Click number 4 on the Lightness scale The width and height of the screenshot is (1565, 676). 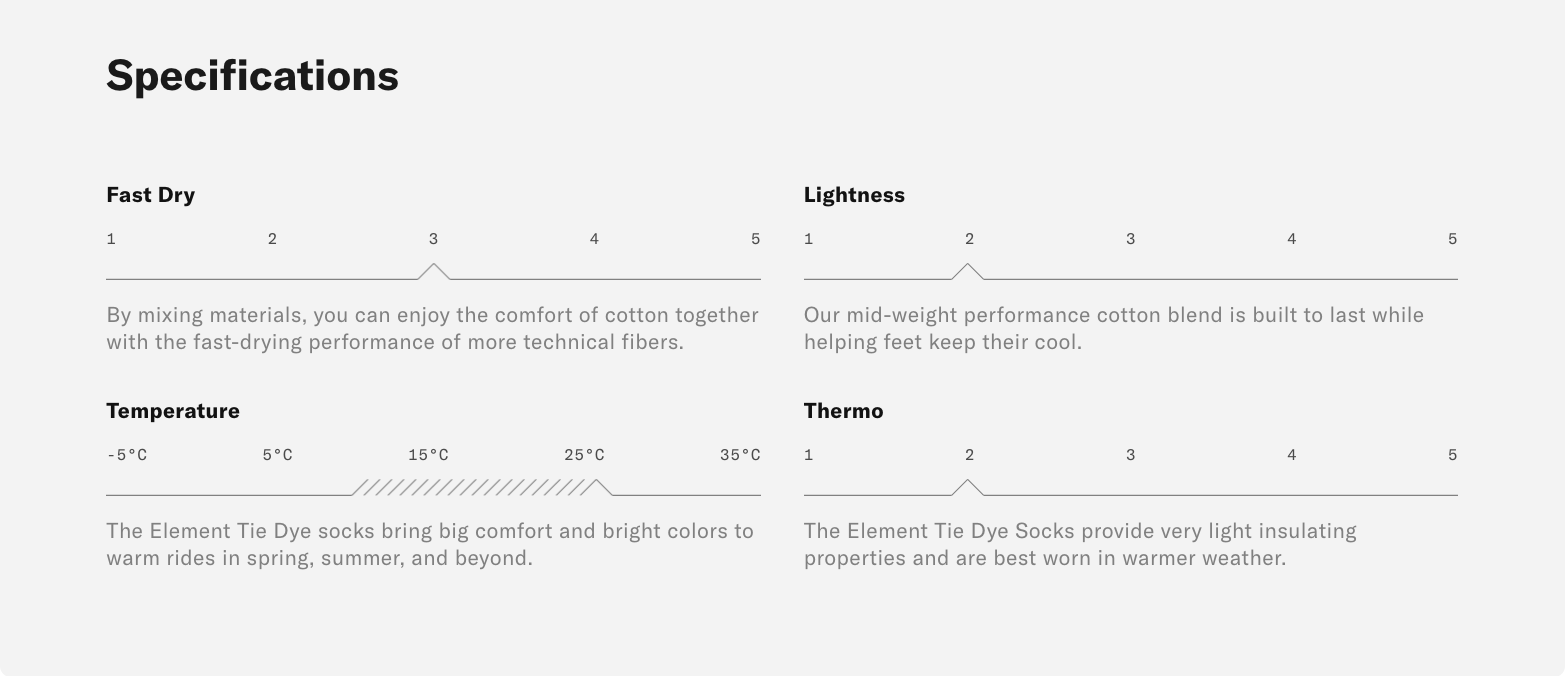click(x=1291, y=239)
